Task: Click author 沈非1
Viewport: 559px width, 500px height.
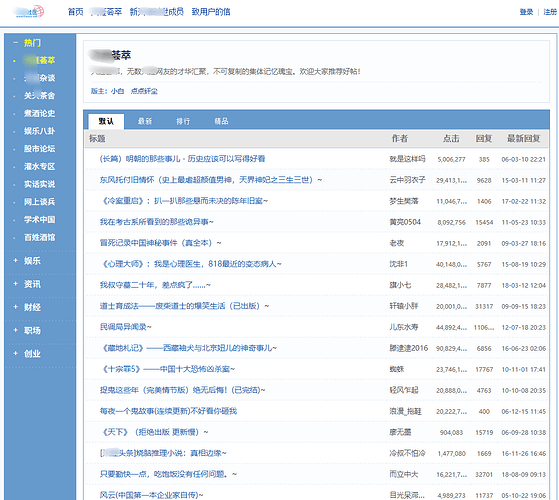Action: [398, 264]
